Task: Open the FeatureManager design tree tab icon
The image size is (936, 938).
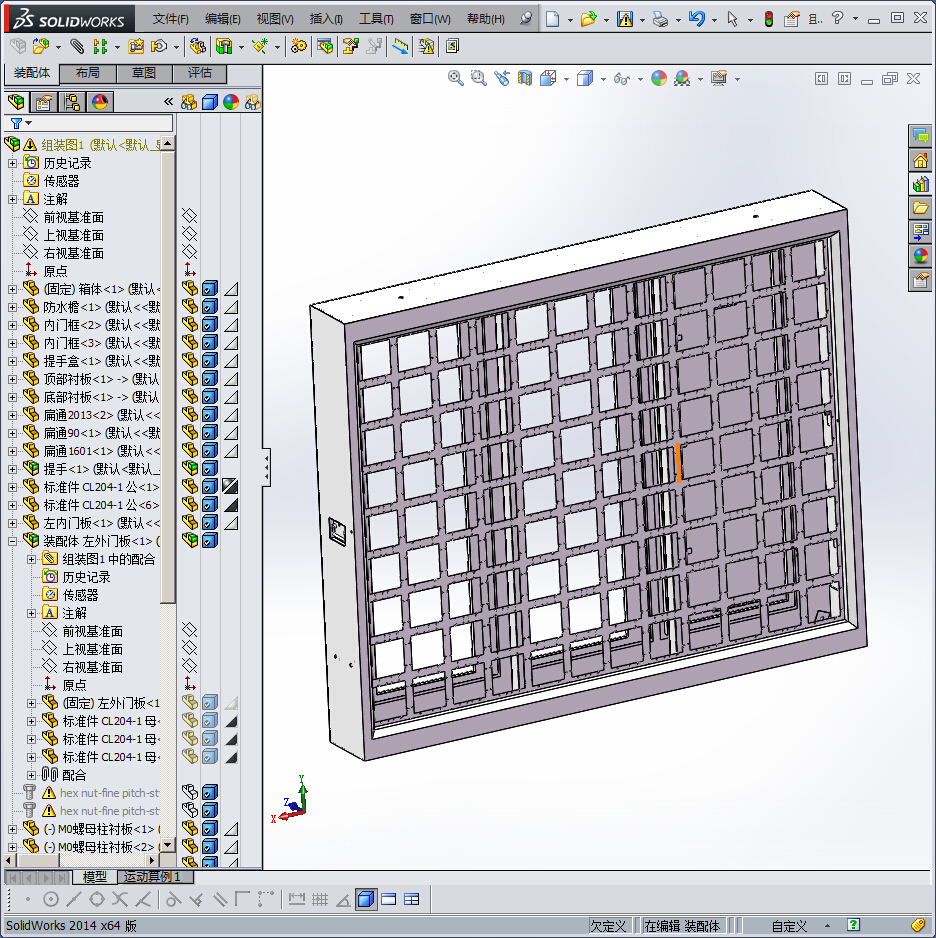Action: 16,102
